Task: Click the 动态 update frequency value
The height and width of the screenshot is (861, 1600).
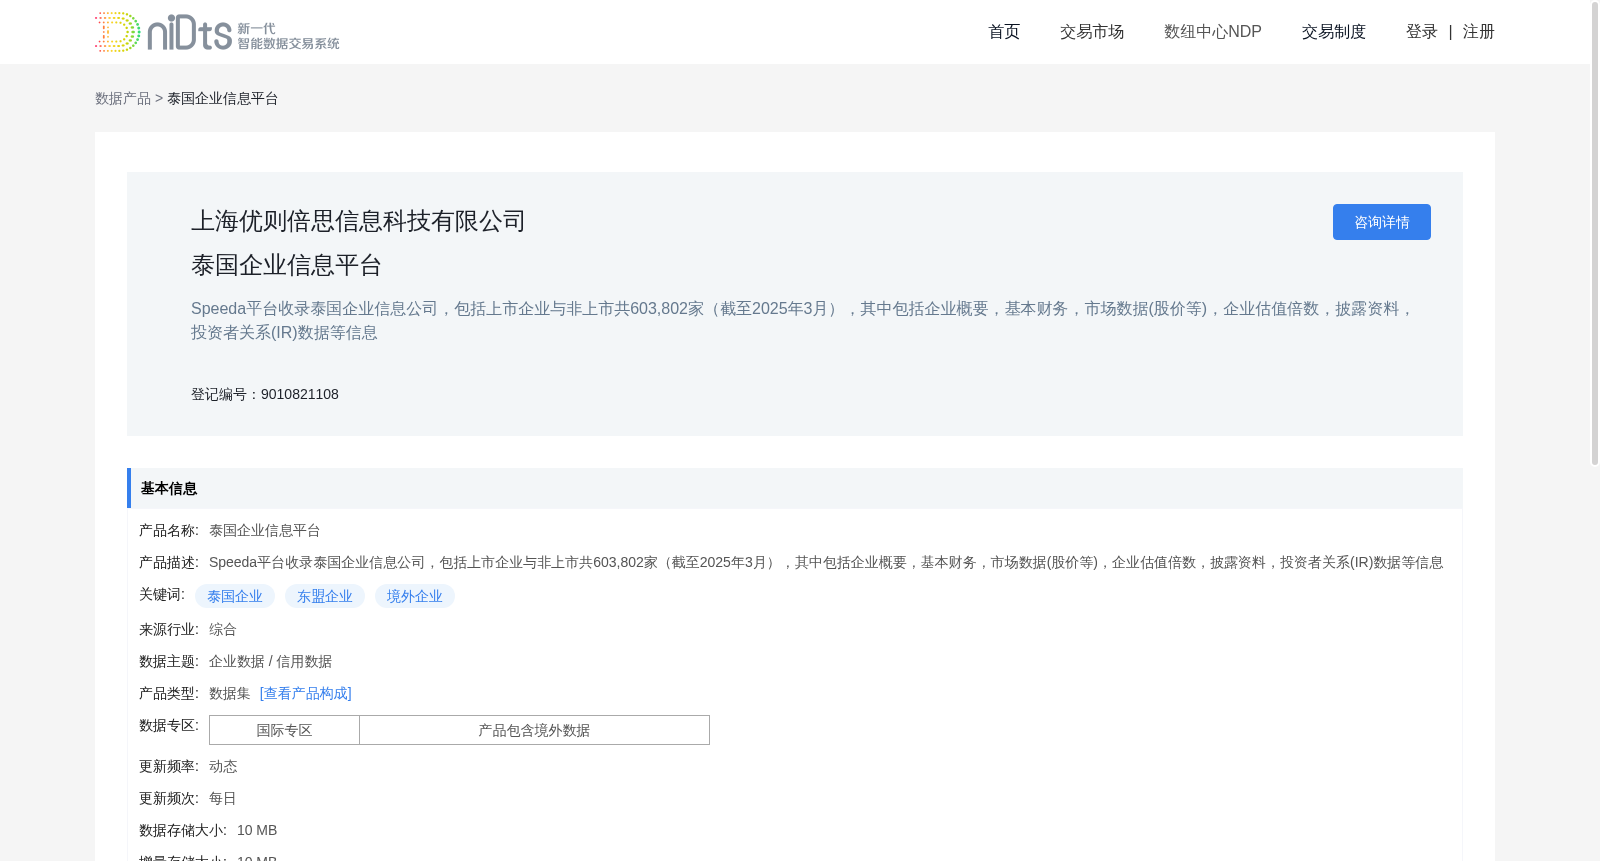Action: coord(223,766)
